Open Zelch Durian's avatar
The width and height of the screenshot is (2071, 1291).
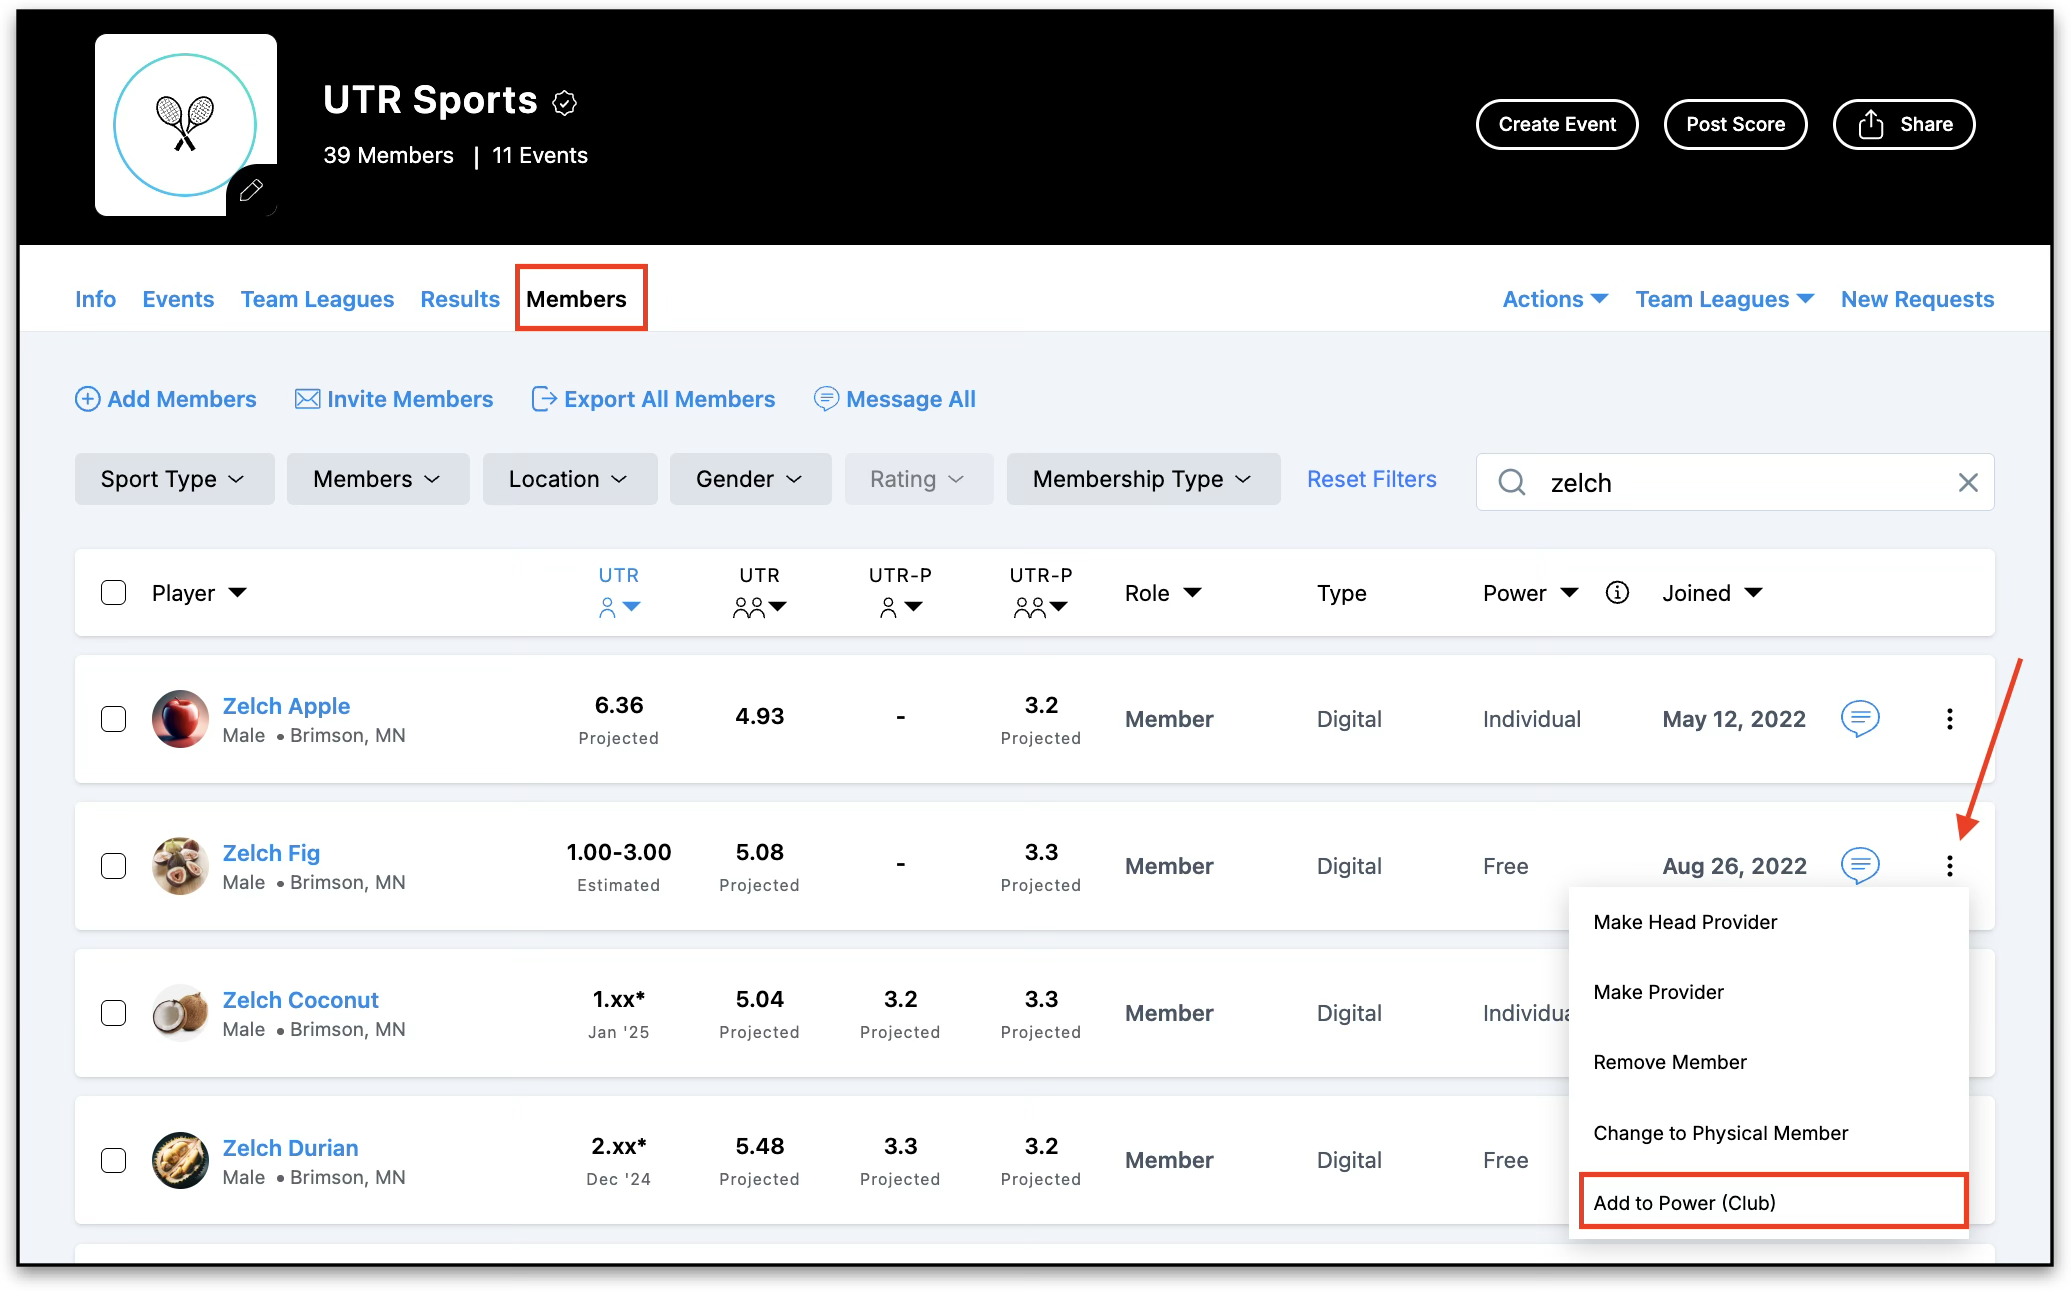[x=180, y=1160]
